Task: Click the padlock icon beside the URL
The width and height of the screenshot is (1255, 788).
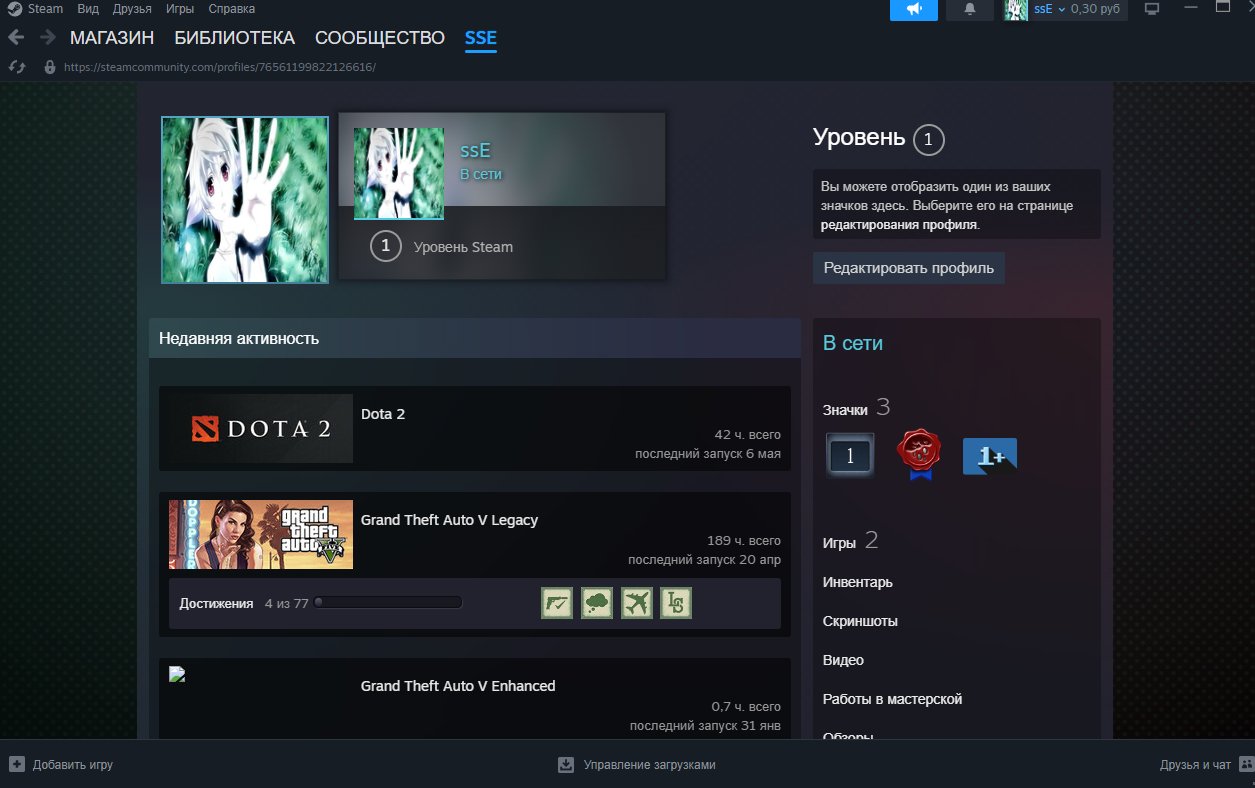Action: (50, 67)
